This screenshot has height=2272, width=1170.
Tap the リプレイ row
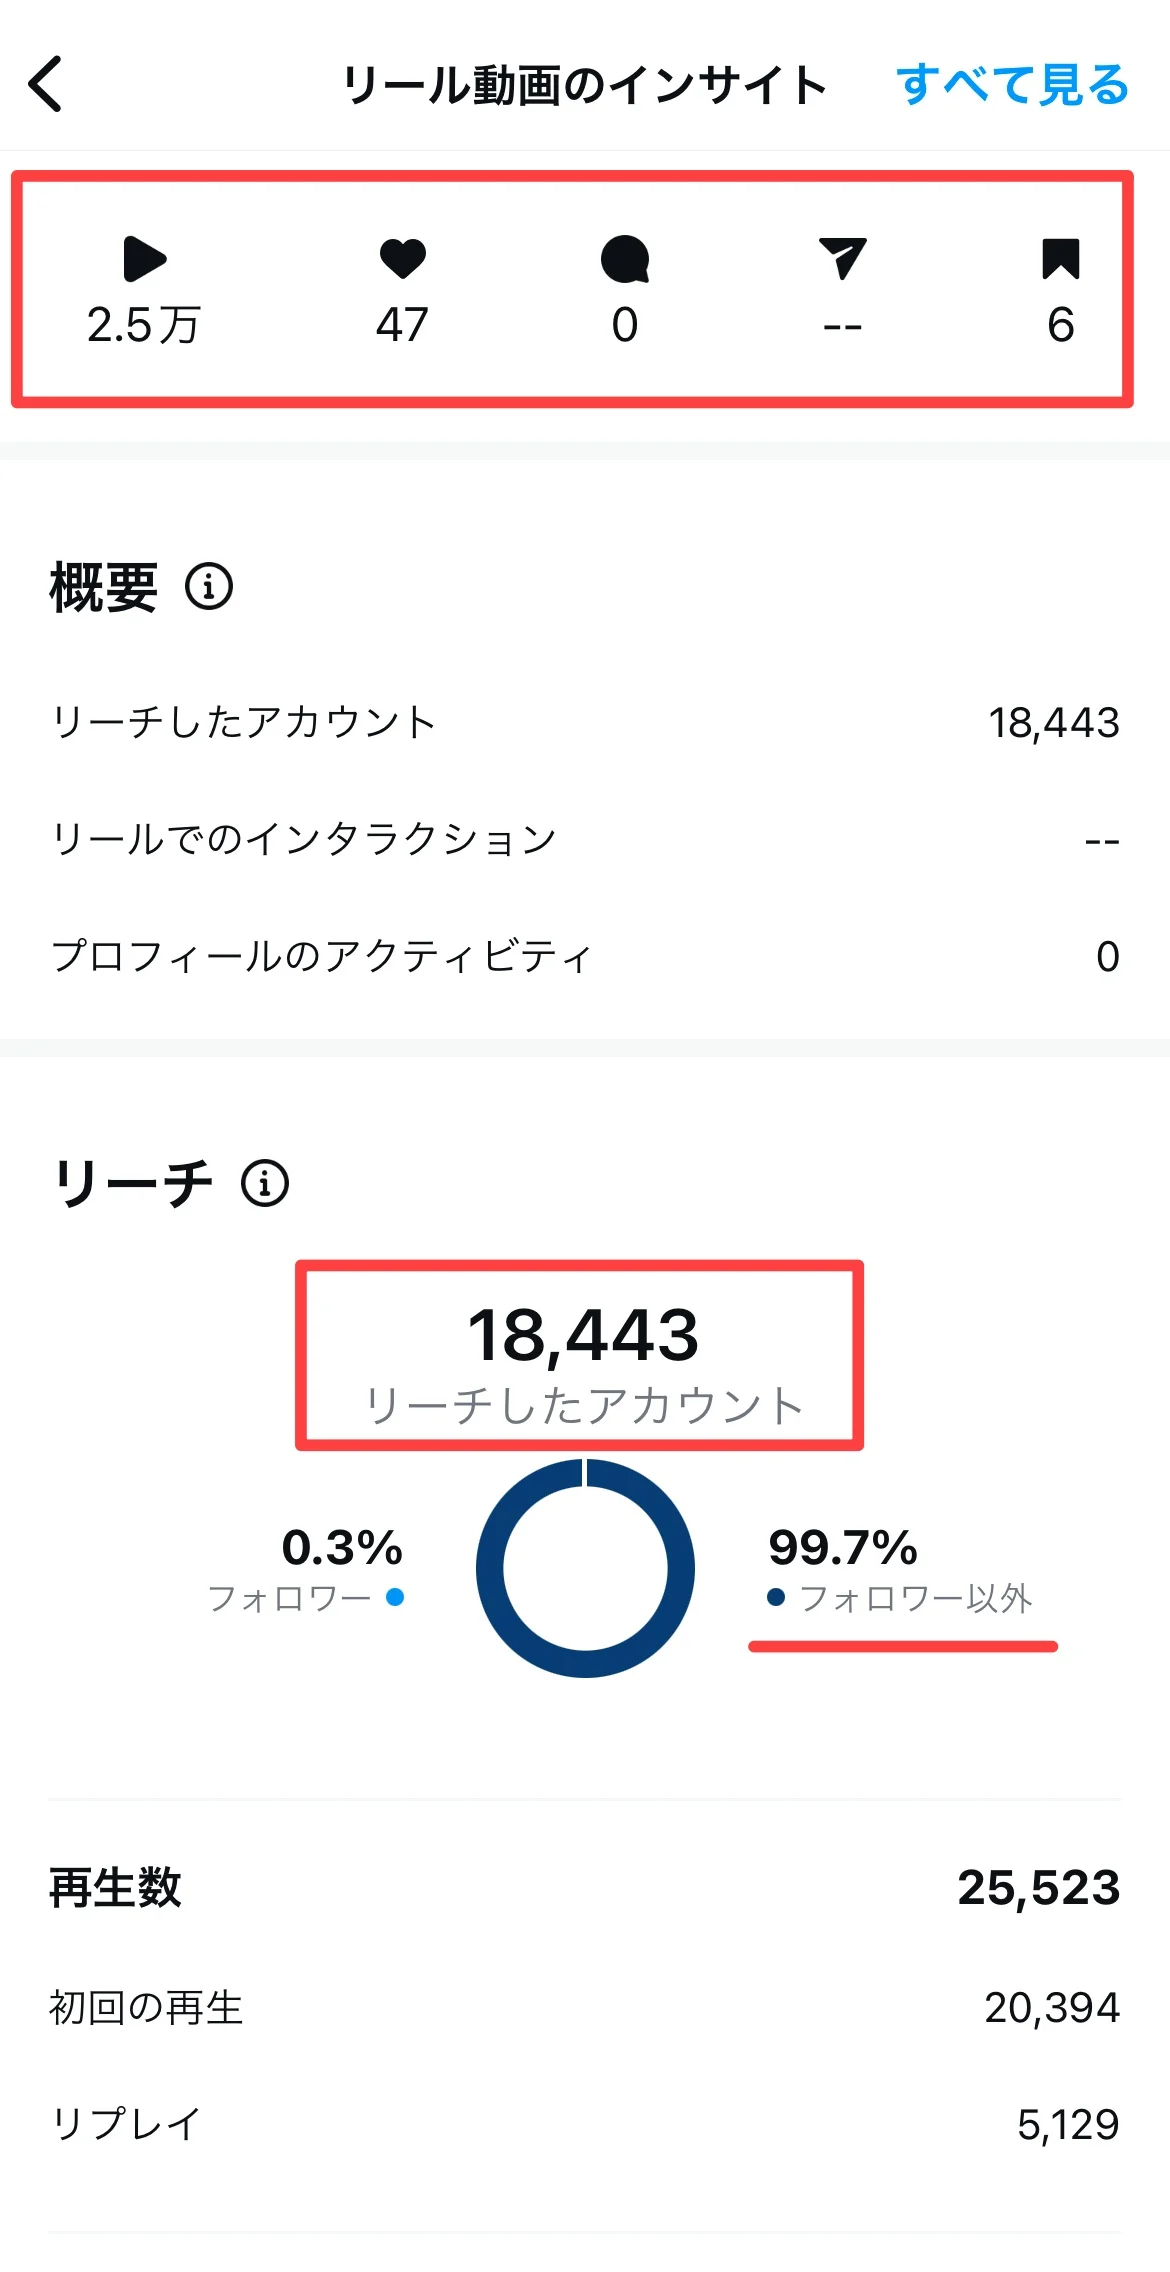click(585, 2124)
